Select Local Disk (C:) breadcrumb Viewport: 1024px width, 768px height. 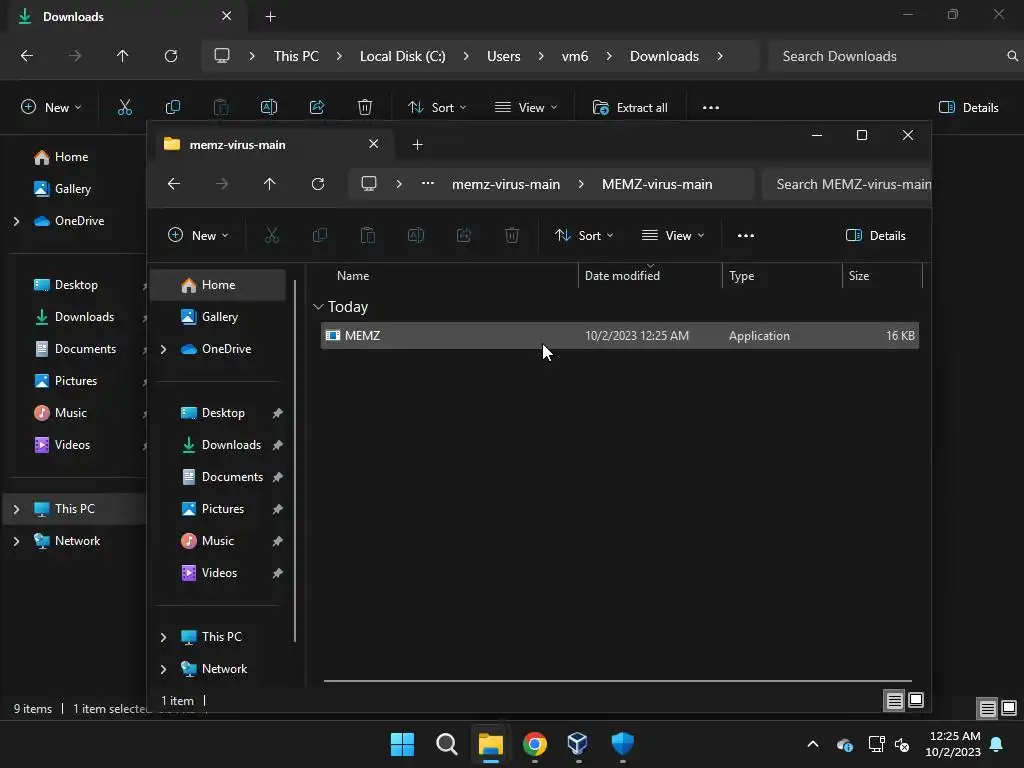(x=402, y=56)
